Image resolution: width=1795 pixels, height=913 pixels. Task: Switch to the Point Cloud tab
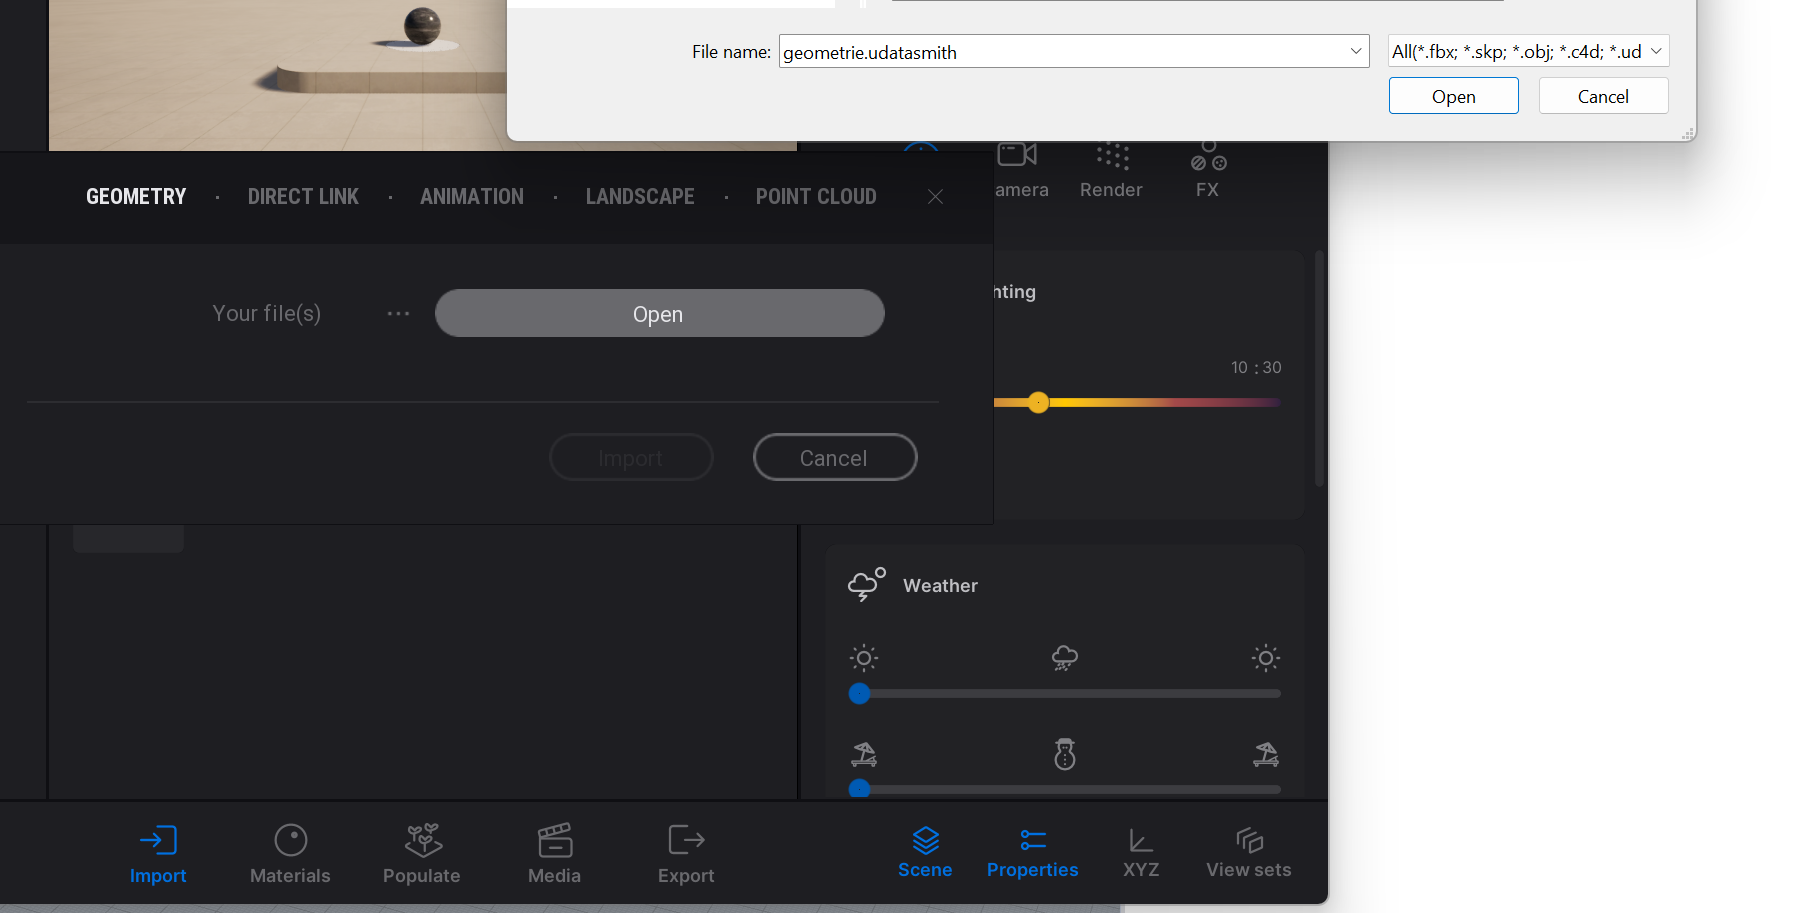(x=815, y=197)
